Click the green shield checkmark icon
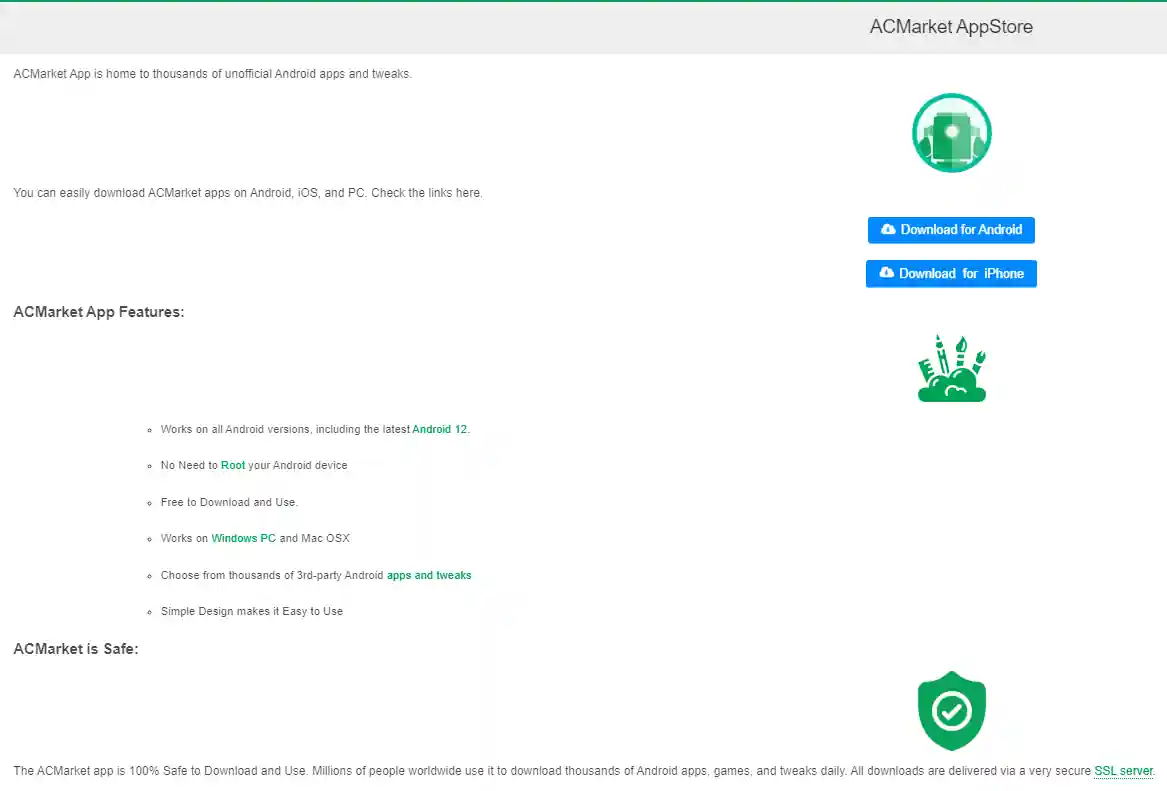Image resolution: width=1167 pixels, height=791 pixels. [951, 711]
